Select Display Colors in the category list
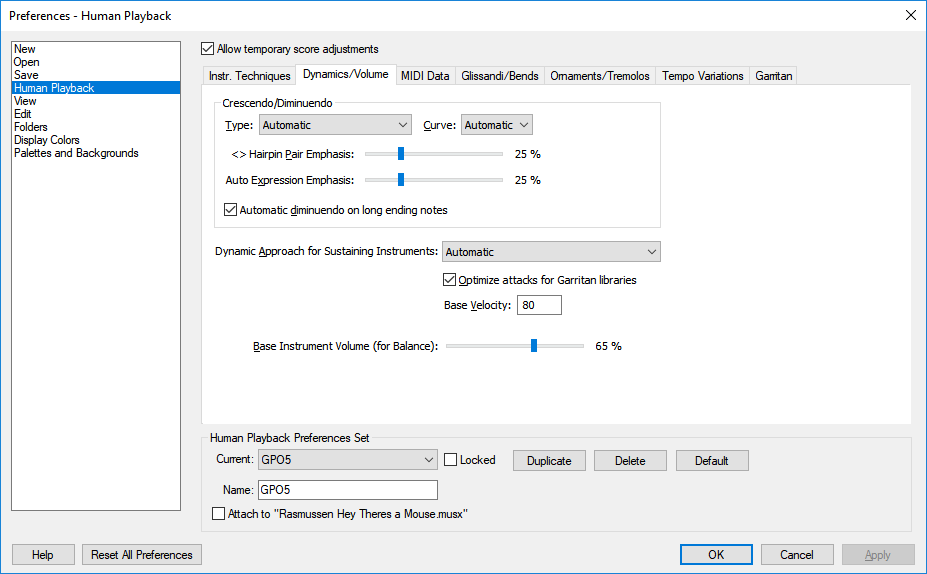The width and height of the screenshot is (927, 574). coord(47,140)
